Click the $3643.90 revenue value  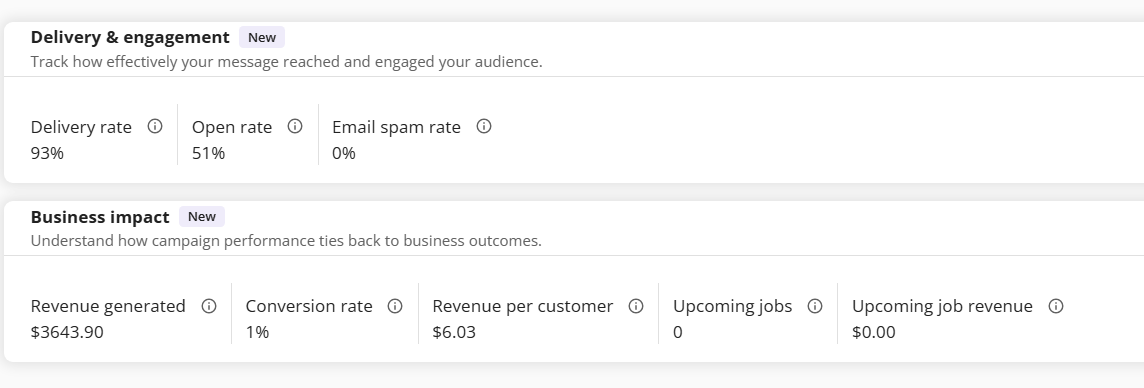click(x=67, y=332)
